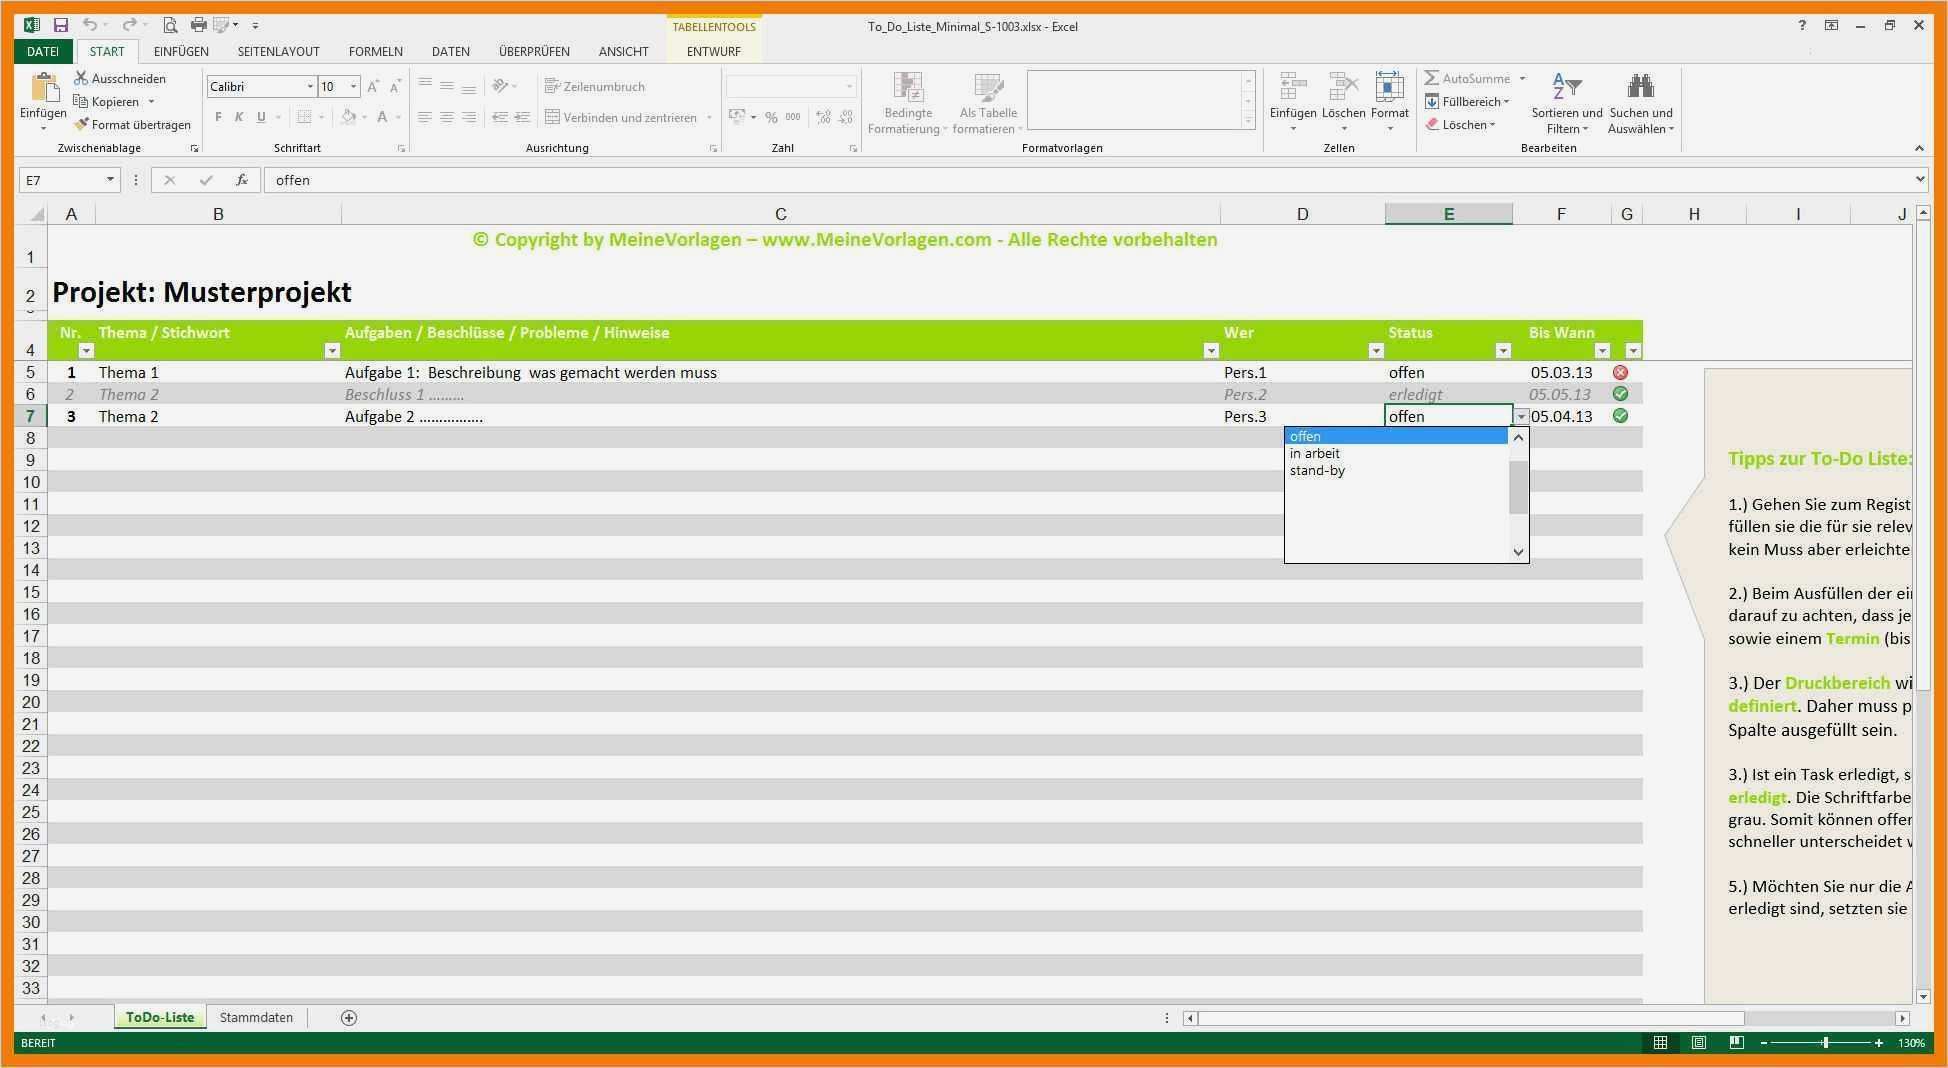Open the Wer column filter dropdown
1948x1068 pixels.
pyautogui.click(x=1211, y=350)
